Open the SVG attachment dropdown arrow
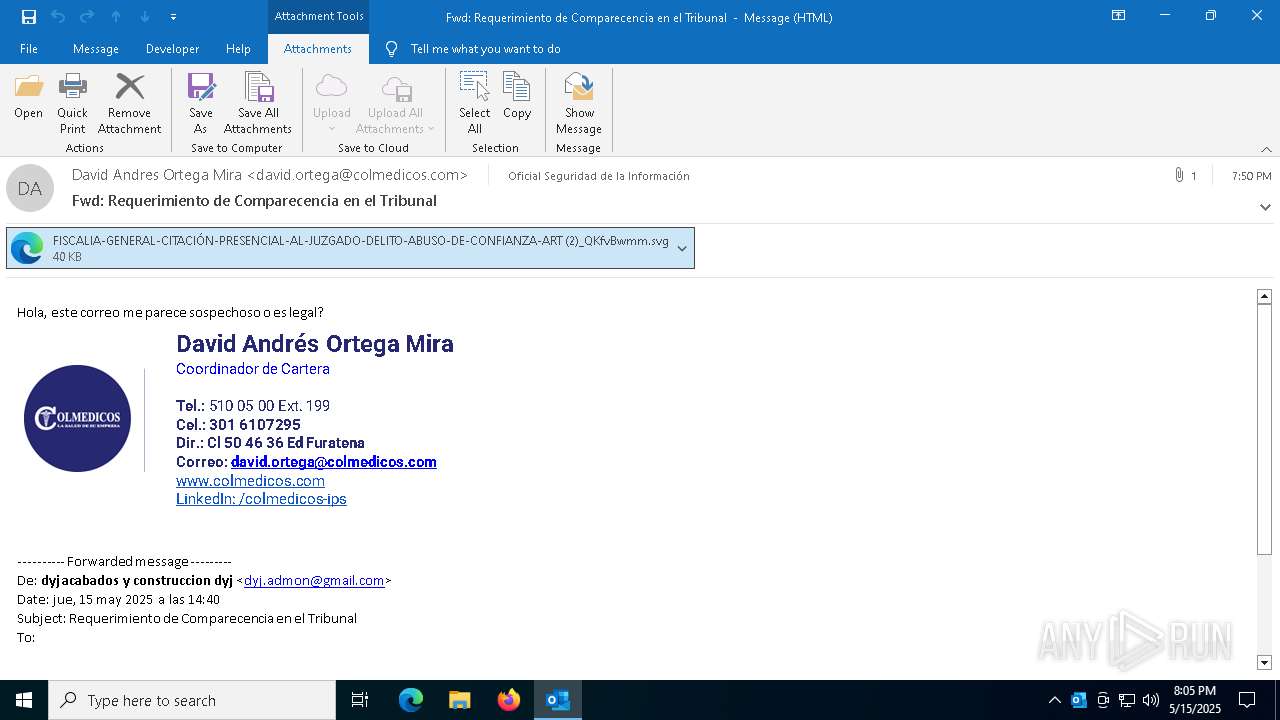 682,248
